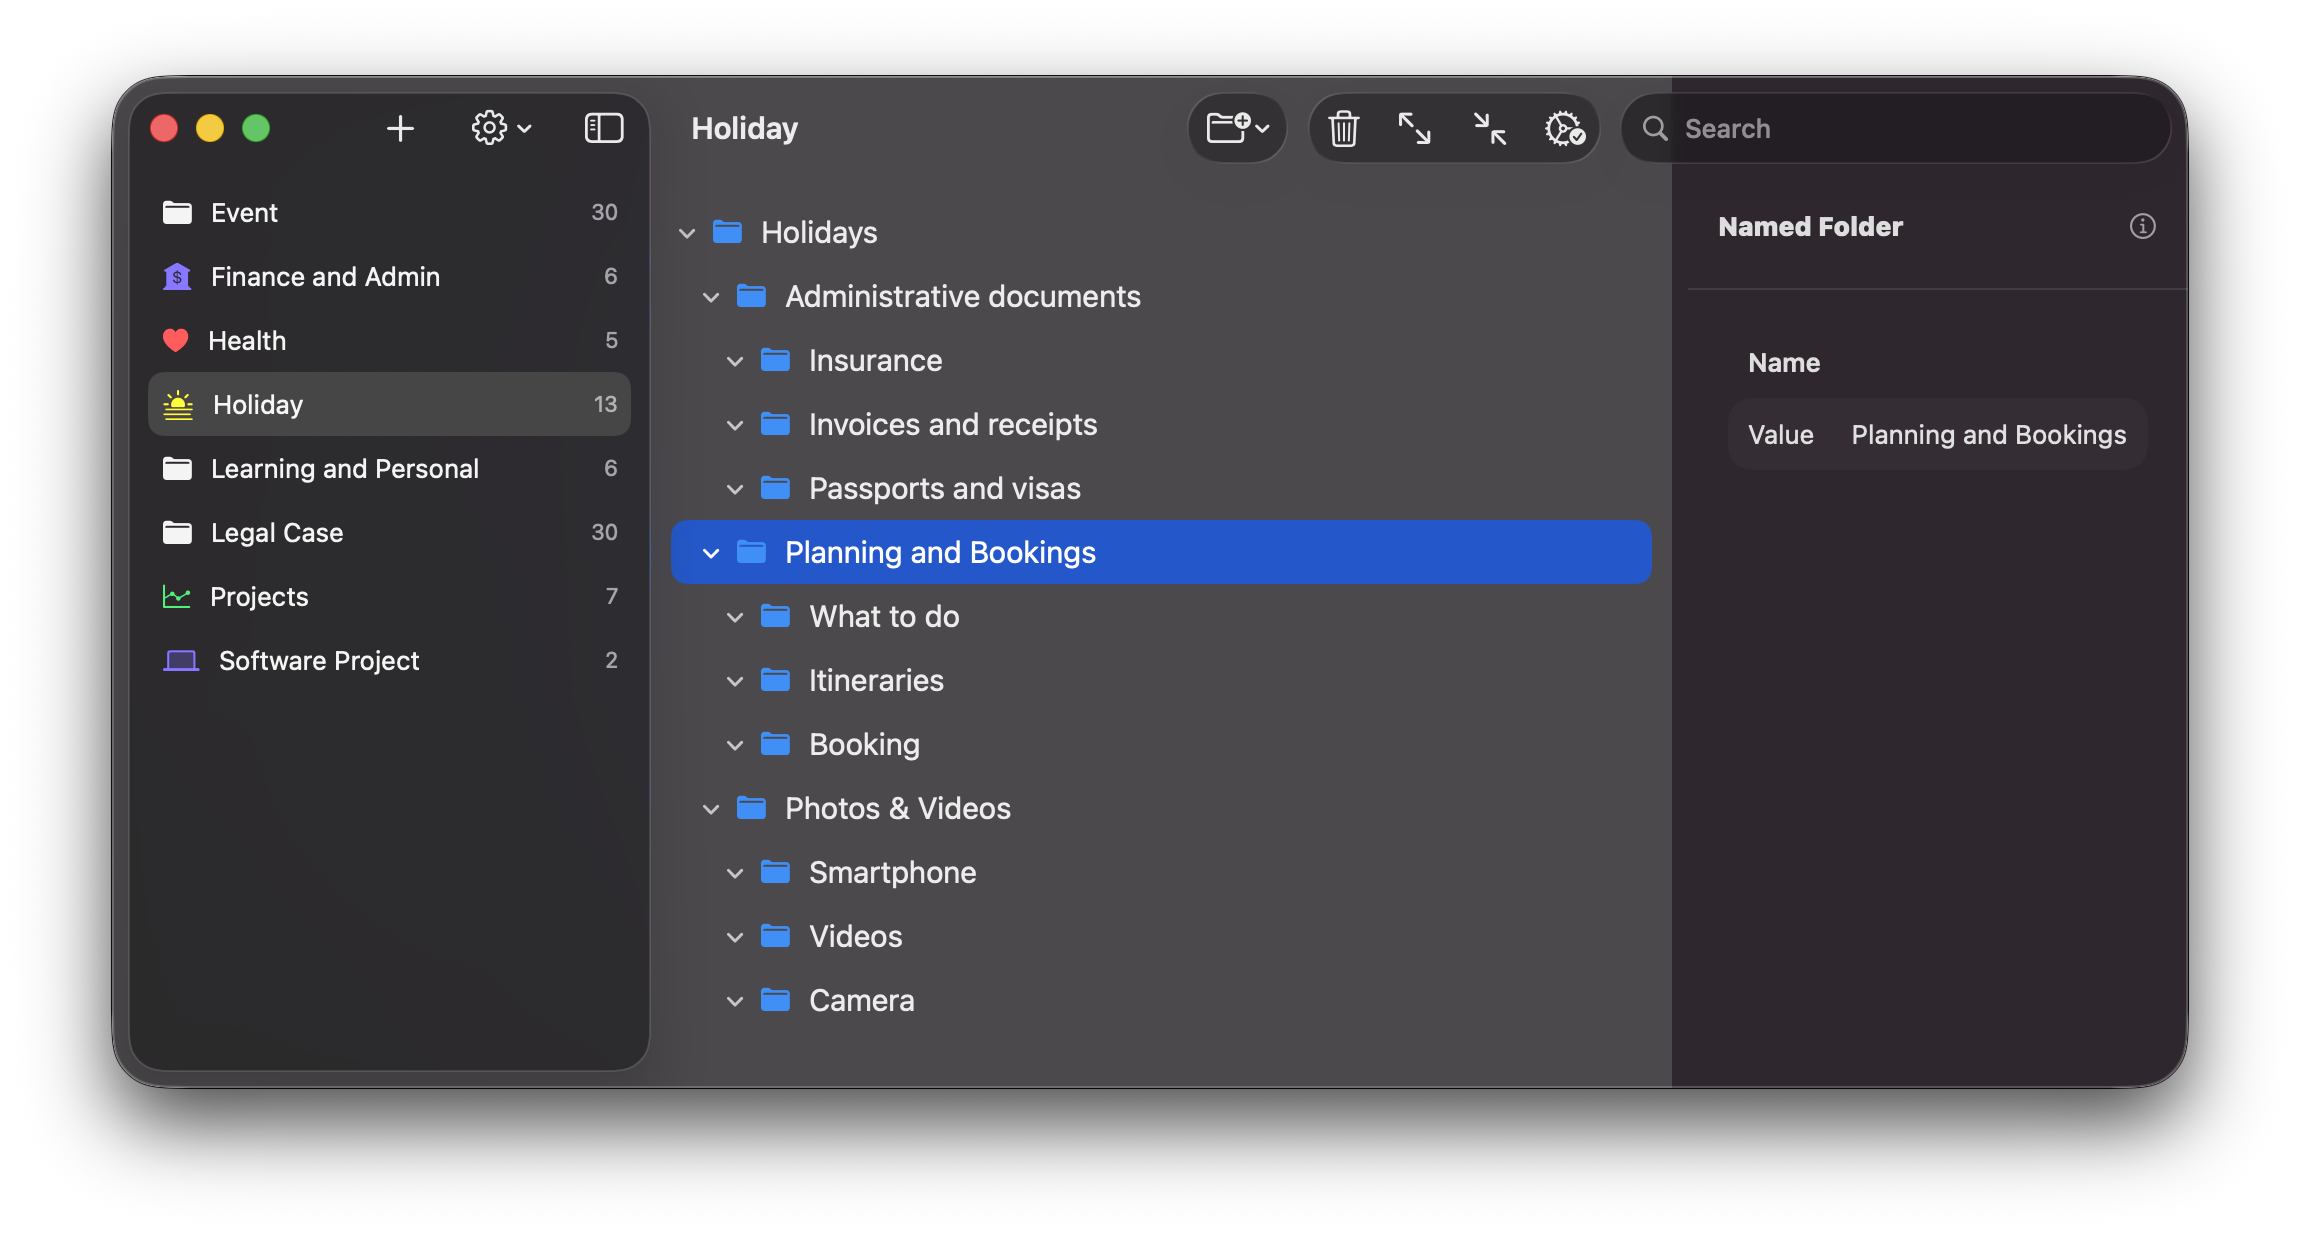The height and width of the screenshot is (1236, 2300).
Task: Click the info button beside Named Folder
Action: pyautogui.click(x=2142, y=226)
